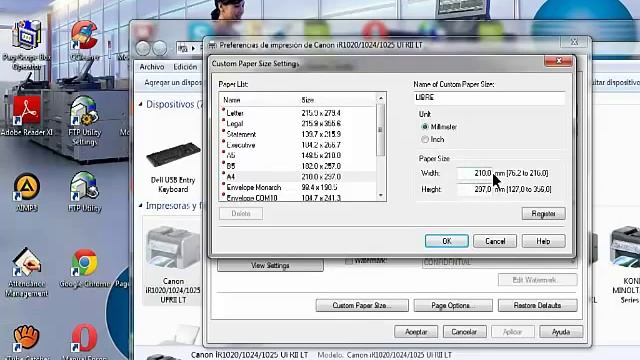
Task: Click the Width input field
Action: point(474,173)
